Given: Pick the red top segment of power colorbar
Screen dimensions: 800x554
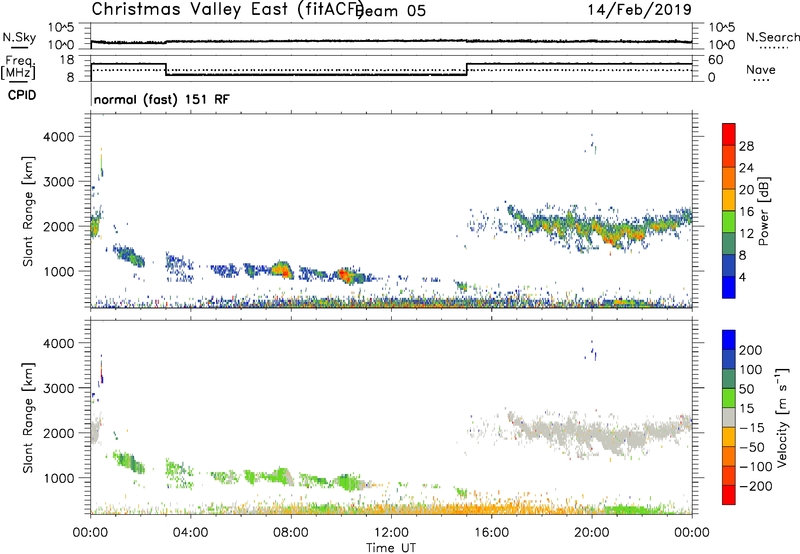Looking at the screenshot, I should 729,135.
